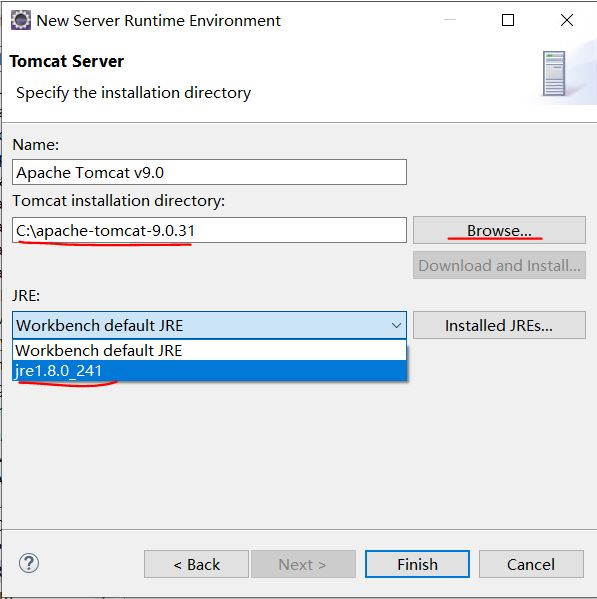Viewport: 597px width, 599px height.
Task: Collapse the JRE combo box arrow
Action: [x=396, y=325]
